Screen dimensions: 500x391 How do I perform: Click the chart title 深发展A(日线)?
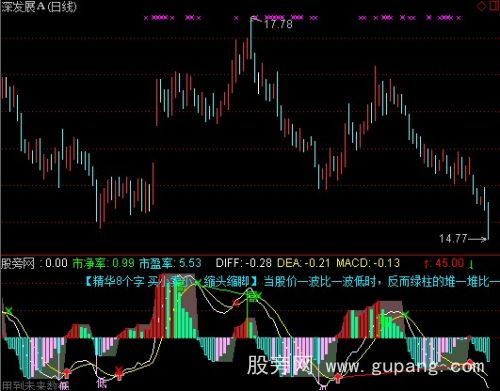pyautogui.click(x=39, y=7)
